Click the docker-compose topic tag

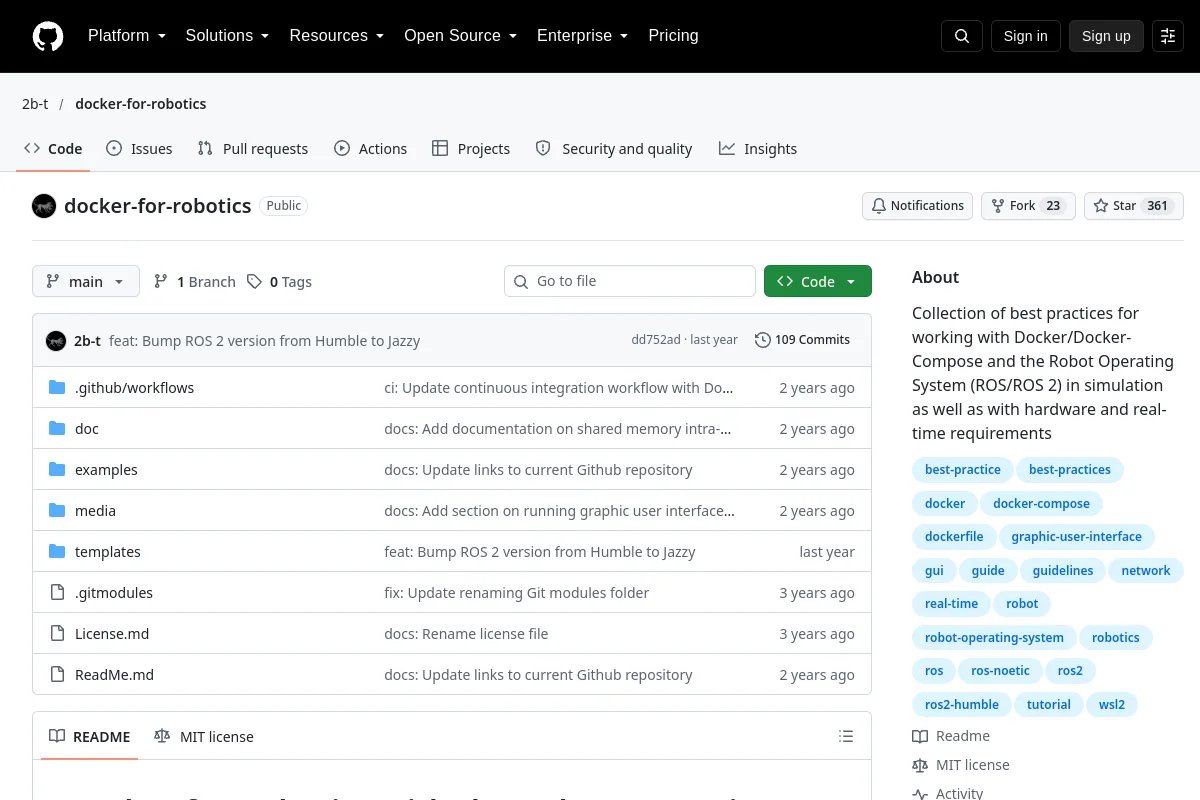(x=1041, y=504)
